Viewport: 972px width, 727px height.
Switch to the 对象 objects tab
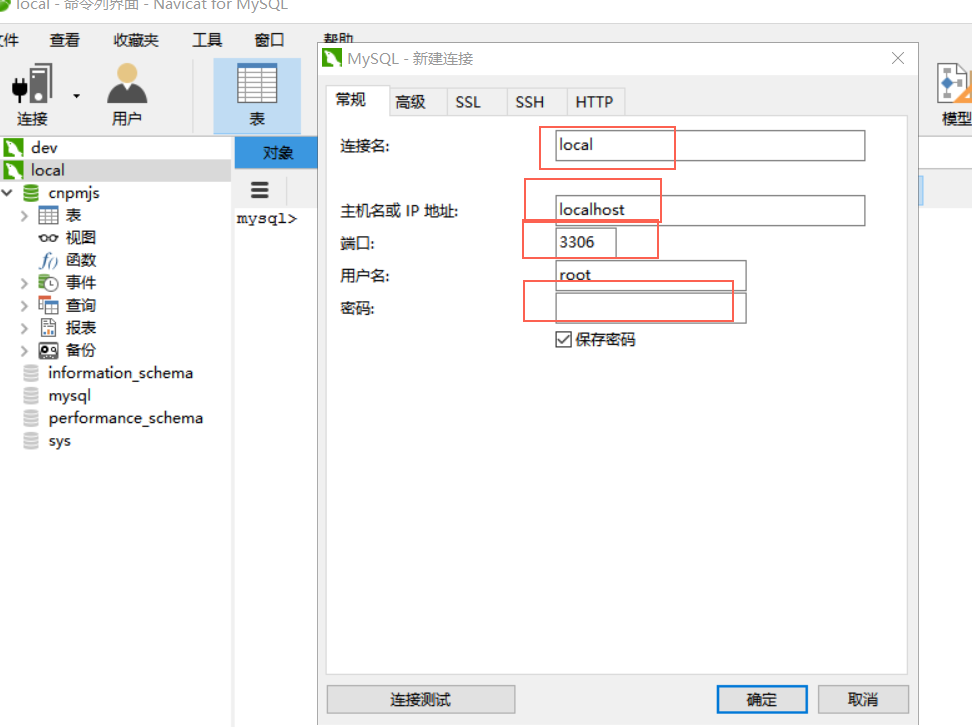[276, 152]
